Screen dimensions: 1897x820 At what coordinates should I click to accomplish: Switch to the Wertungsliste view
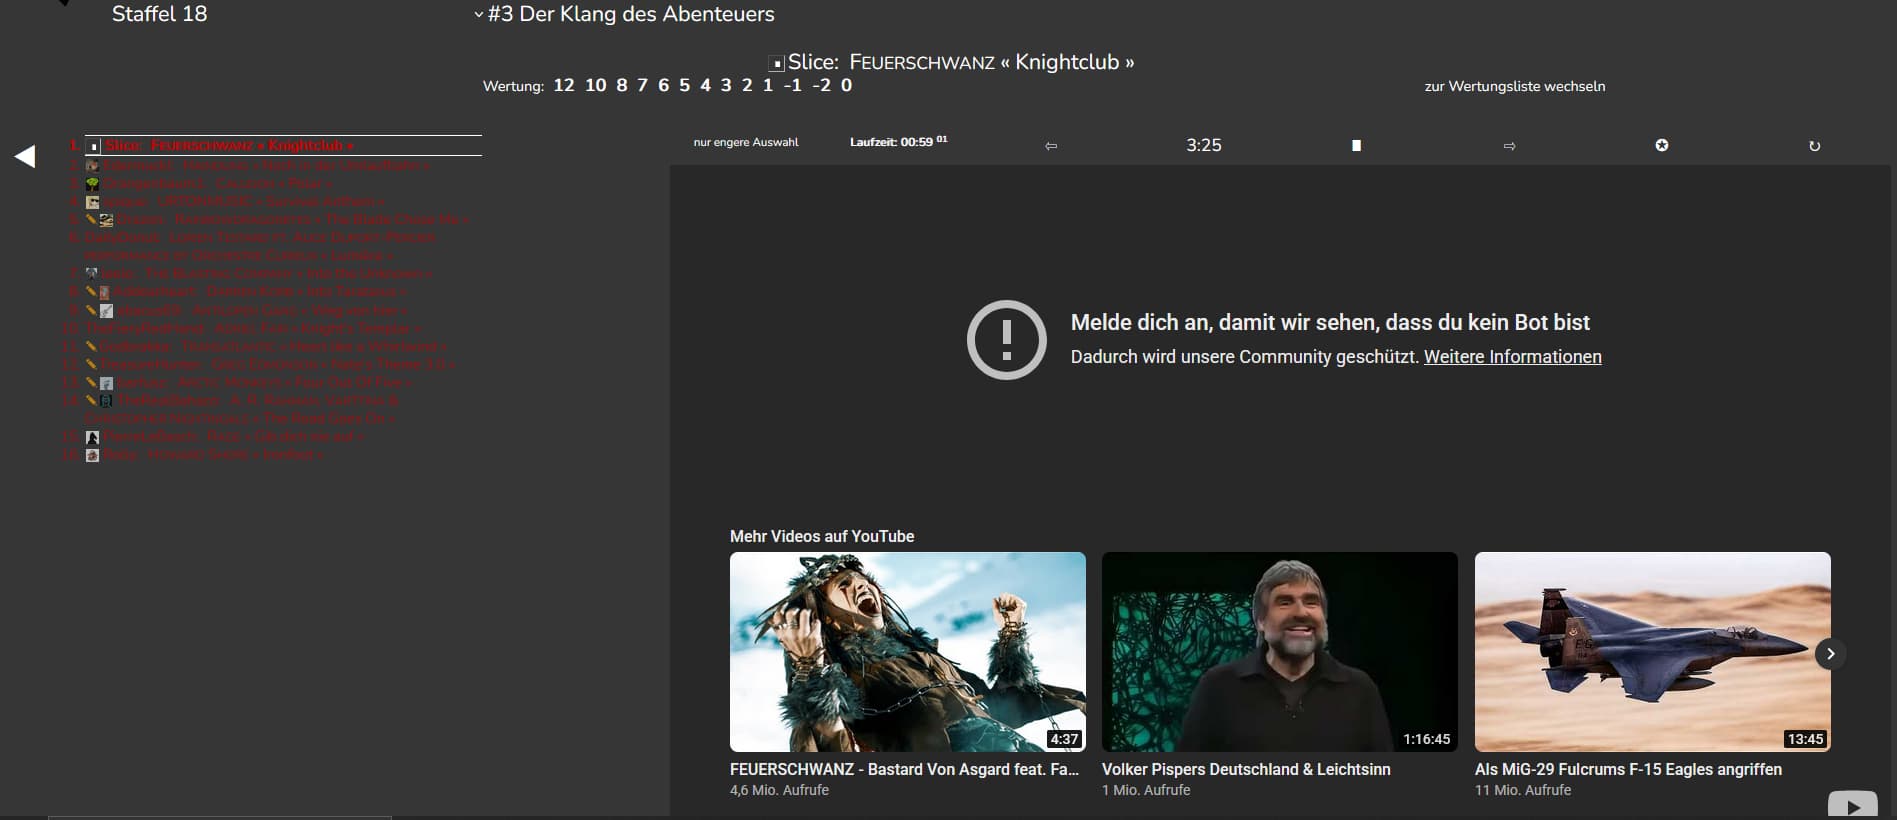point(1514,86)
